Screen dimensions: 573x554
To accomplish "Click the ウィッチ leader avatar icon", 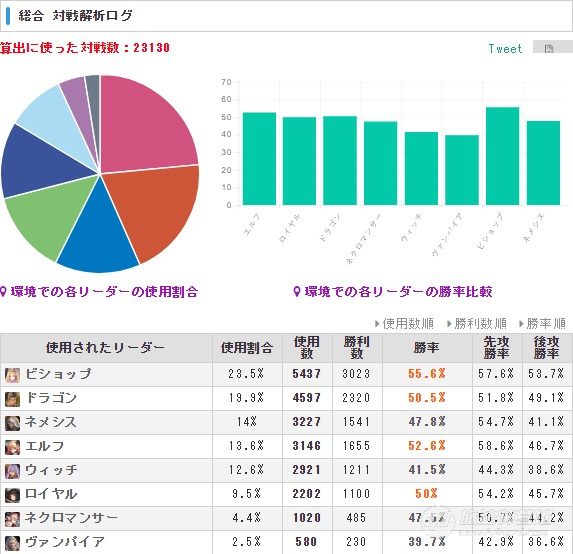I will pyautogui.click(x=12, y=471).
